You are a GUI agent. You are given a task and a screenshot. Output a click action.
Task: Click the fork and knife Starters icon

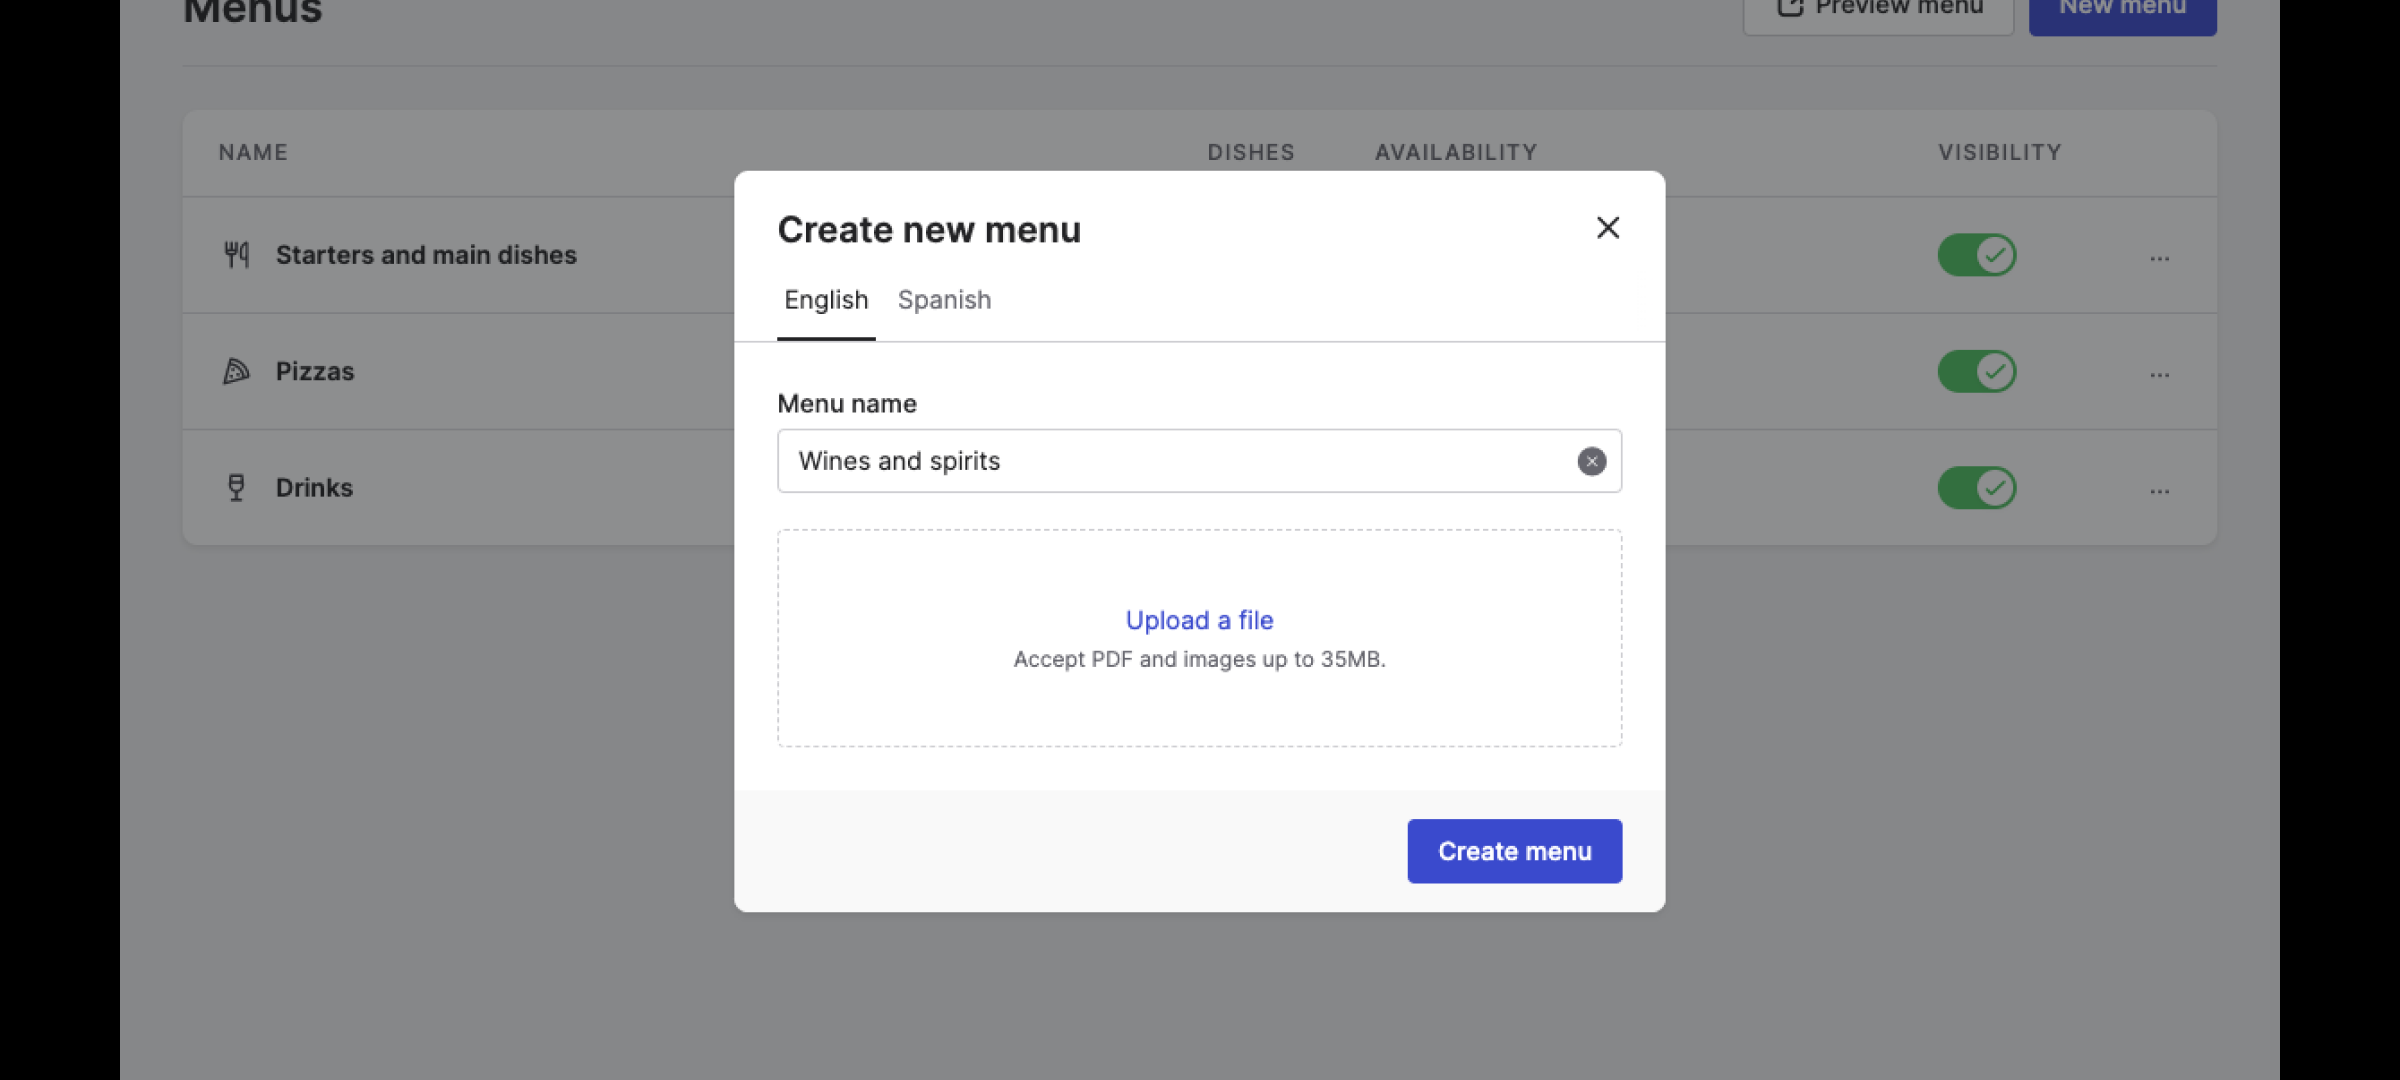[x=236, y=255]
